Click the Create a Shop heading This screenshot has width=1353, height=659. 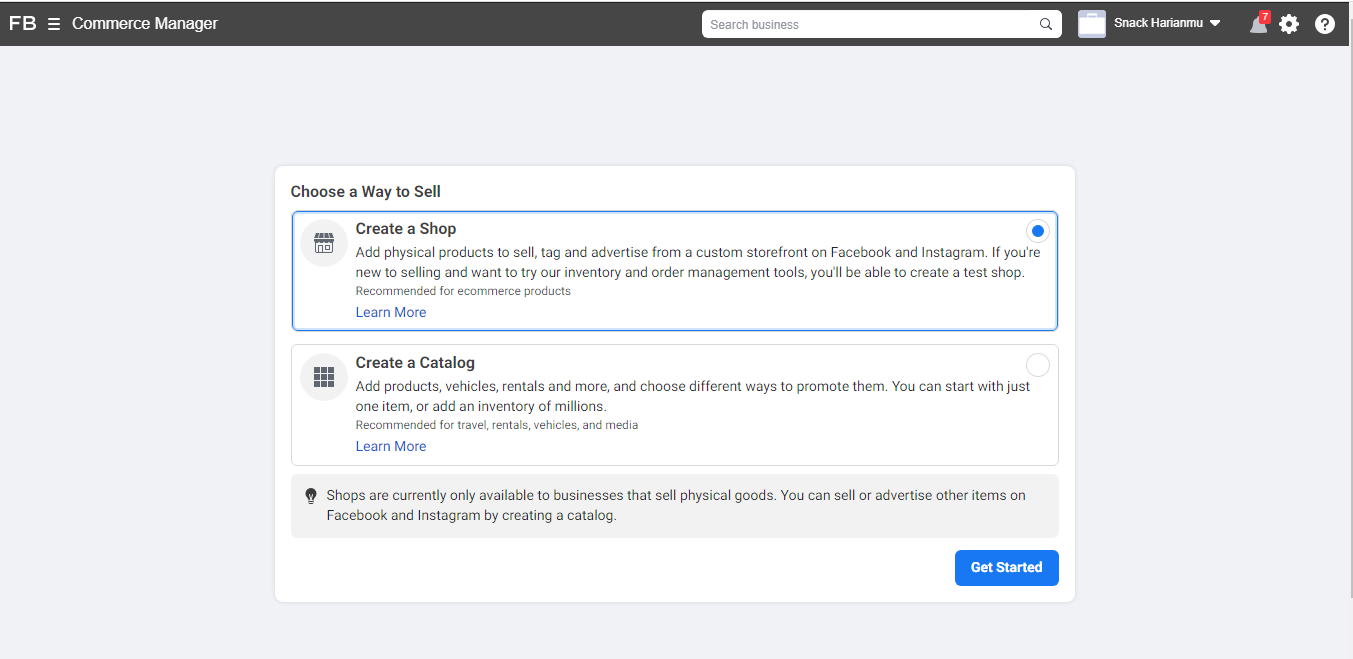(406, 229)
